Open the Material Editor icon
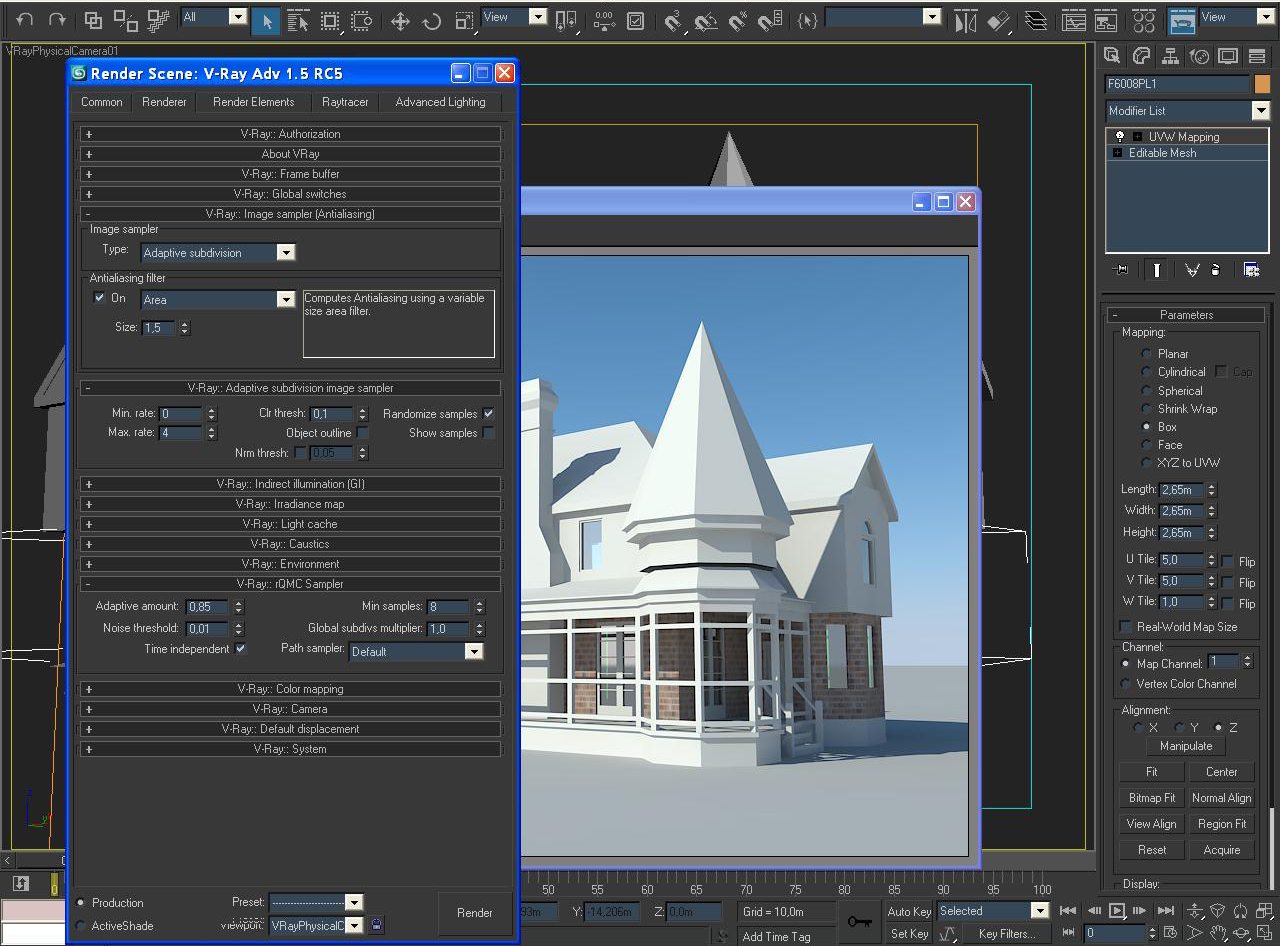1280x946 pixels. click(x=1145, y=21)
